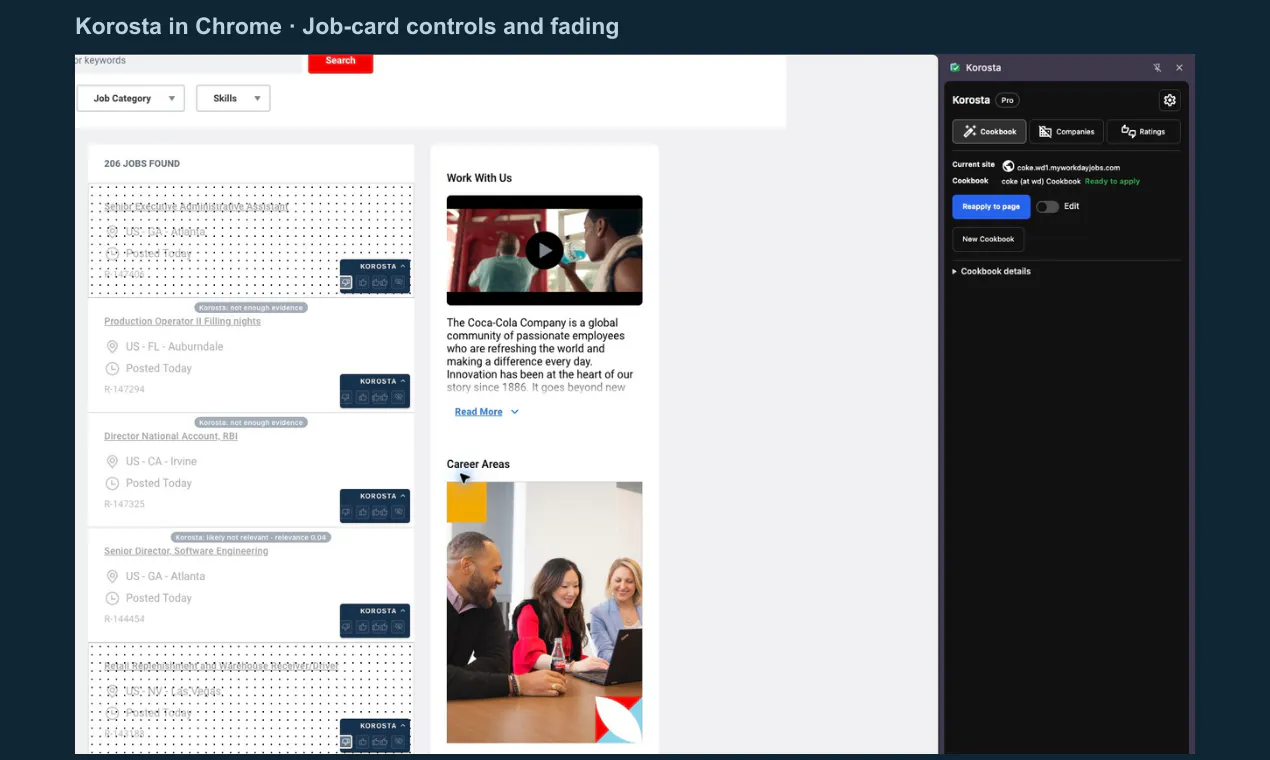Click the likely not relevant badge

tap(251, 538)
